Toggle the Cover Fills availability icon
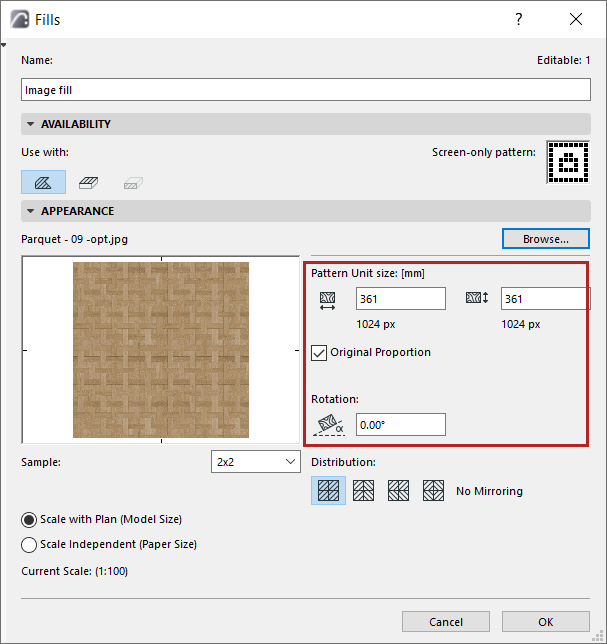 [88, 182]
